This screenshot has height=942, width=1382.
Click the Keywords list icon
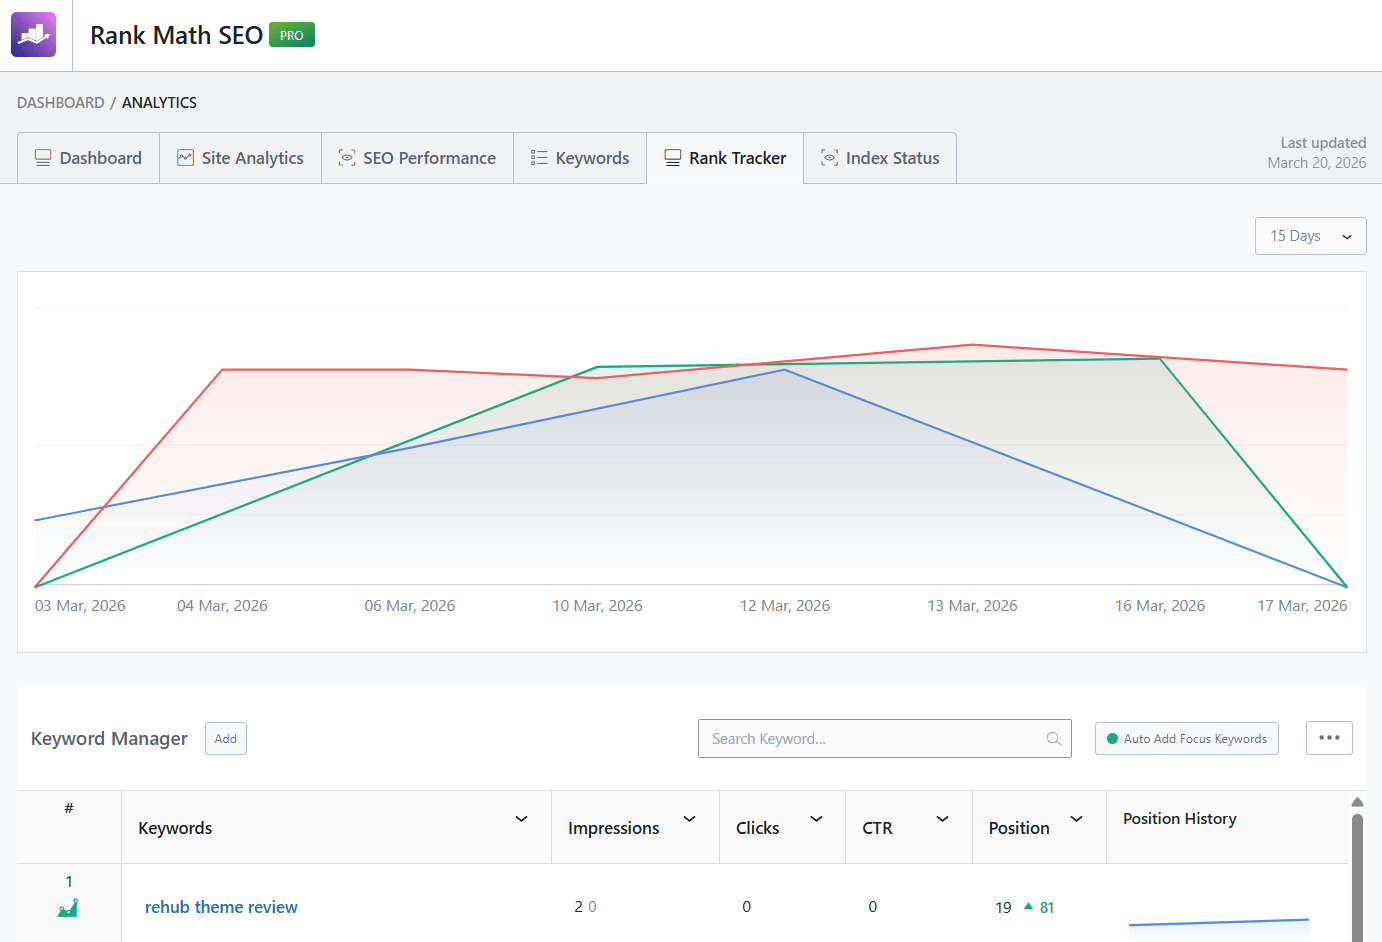pyautogui.click(x=539, y=158)
